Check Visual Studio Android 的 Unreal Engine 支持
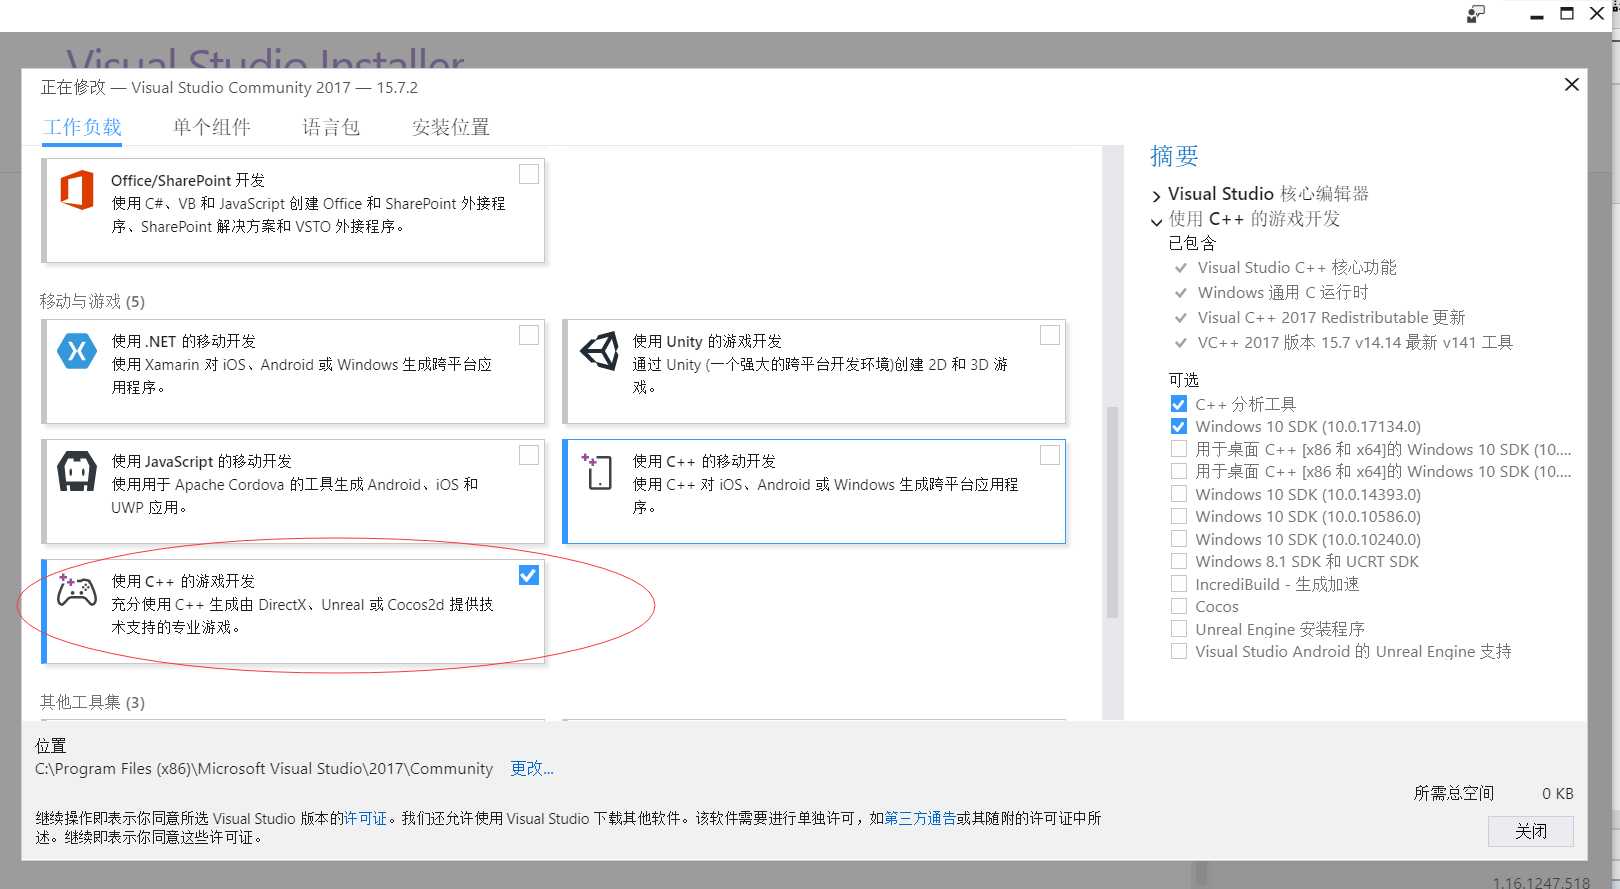 coord(1179,651)
